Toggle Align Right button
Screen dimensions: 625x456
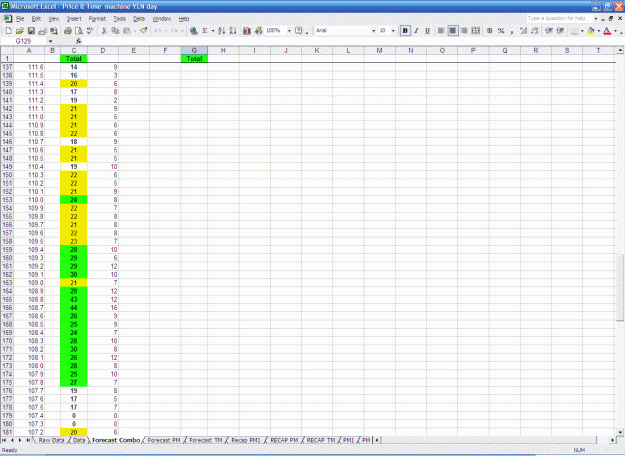pyautogui.click(x=464, y=31)
